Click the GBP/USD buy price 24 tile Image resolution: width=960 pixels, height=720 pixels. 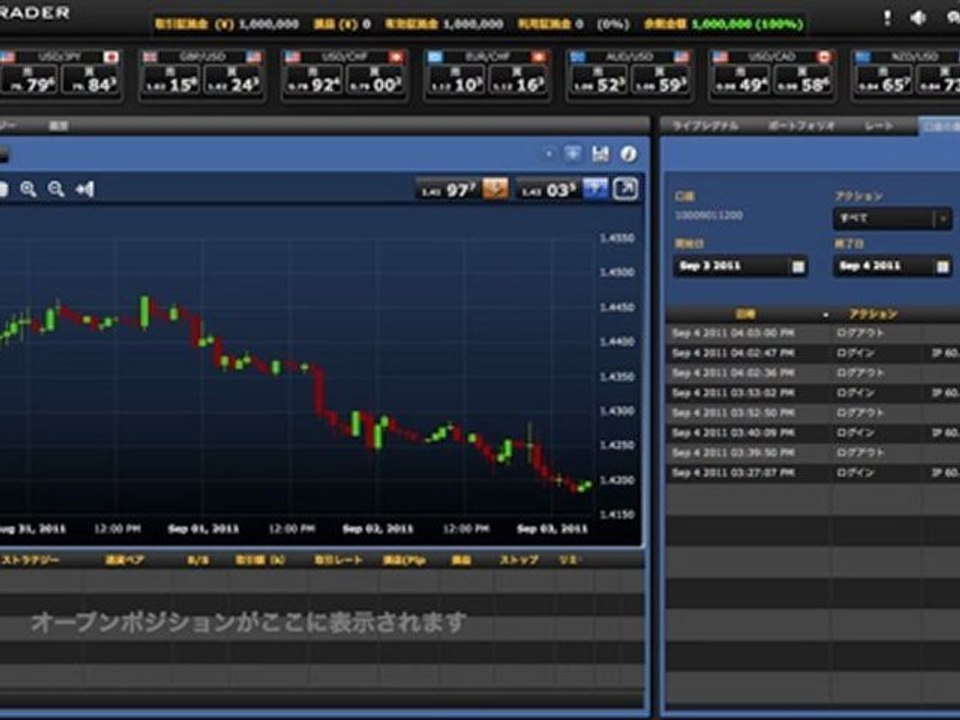tap(232, 80)
